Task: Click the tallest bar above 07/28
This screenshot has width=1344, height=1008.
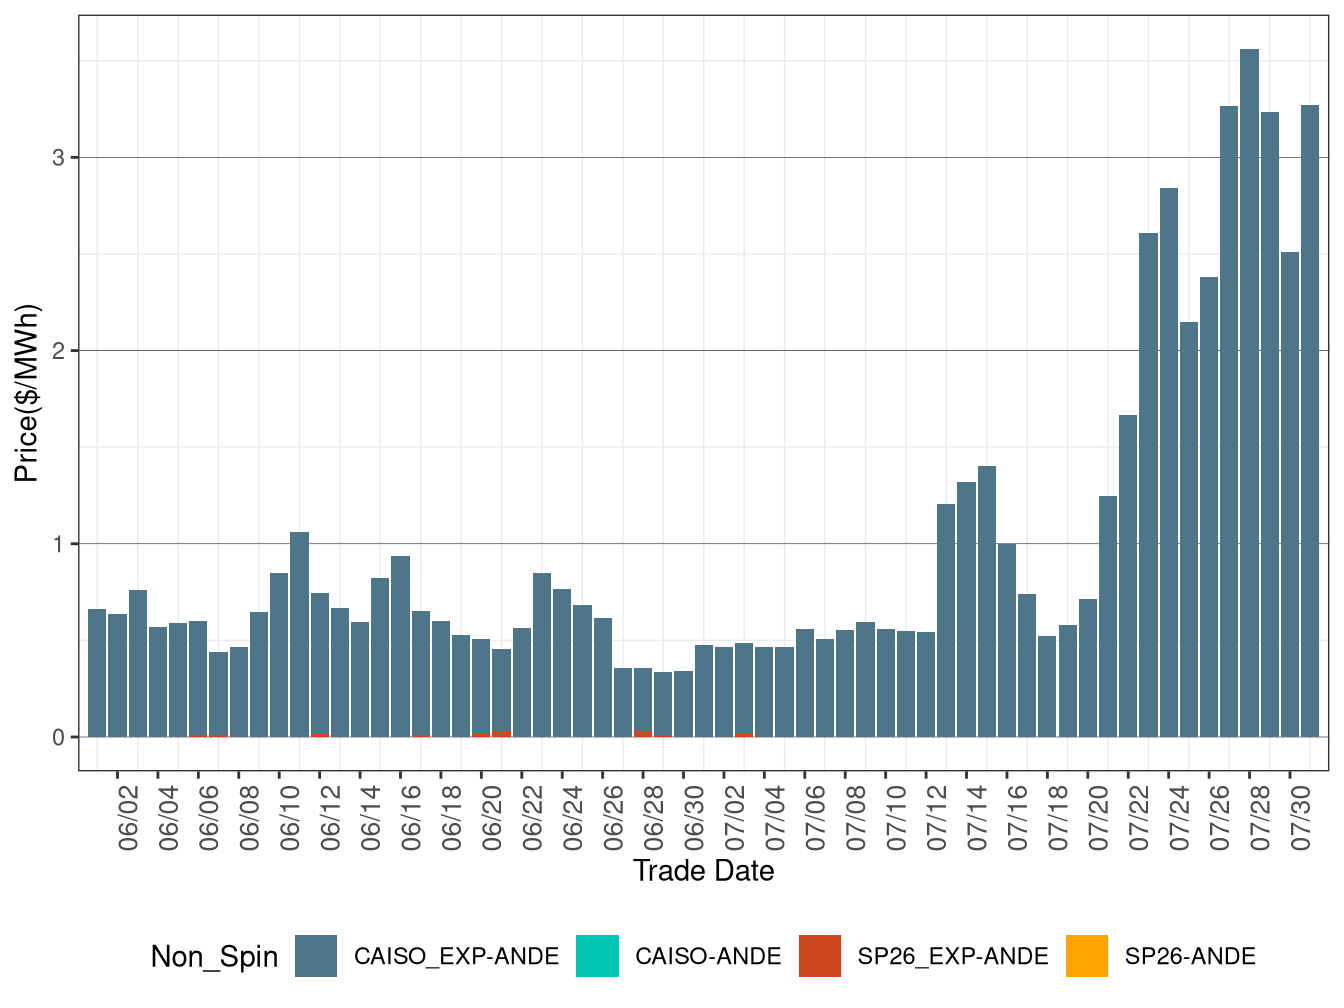Action: (1249, 393)
